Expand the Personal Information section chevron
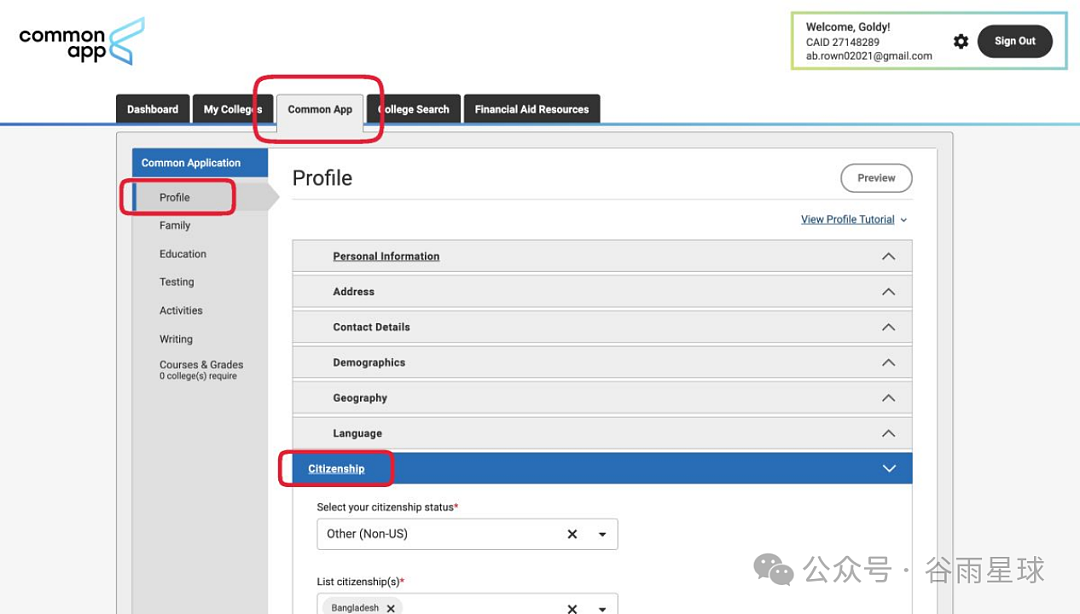The width and height of the screenshot is (1080, 614). pos(889,256)
